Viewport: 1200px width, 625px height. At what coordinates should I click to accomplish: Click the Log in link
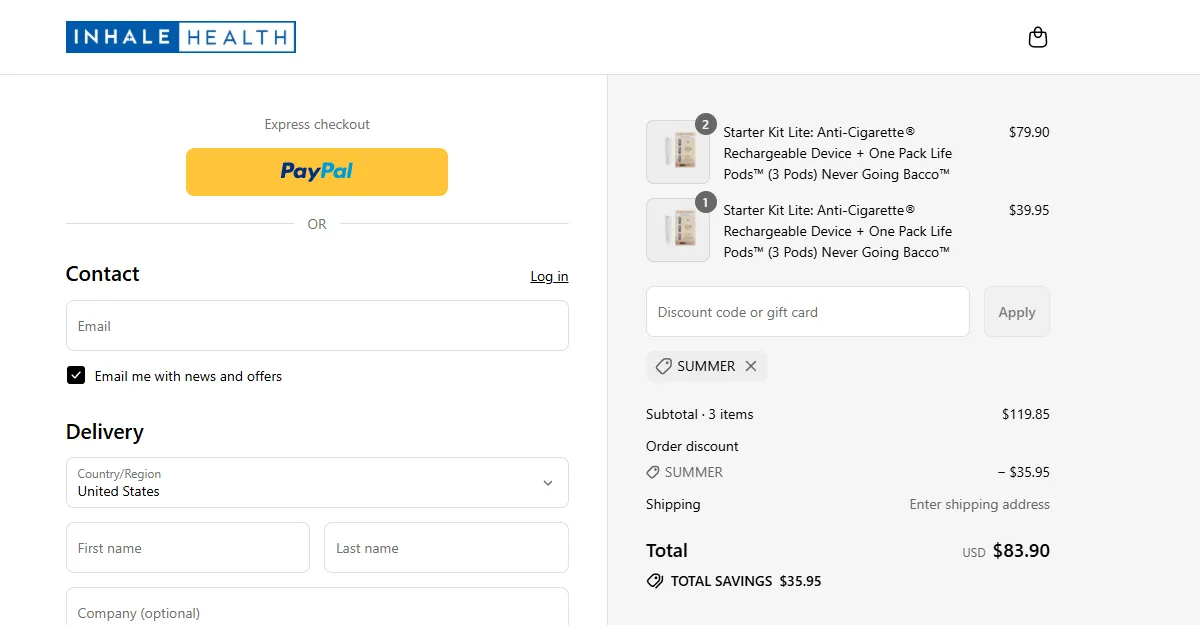coord(549,276)
